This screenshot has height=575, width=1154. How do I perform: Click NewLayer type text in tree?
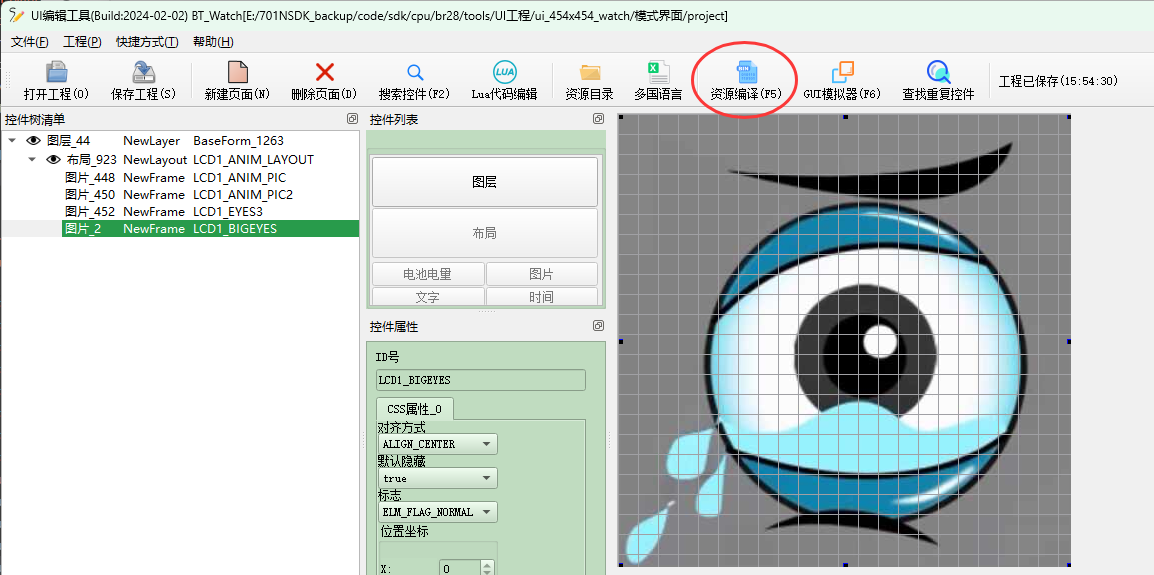point(152,141)
